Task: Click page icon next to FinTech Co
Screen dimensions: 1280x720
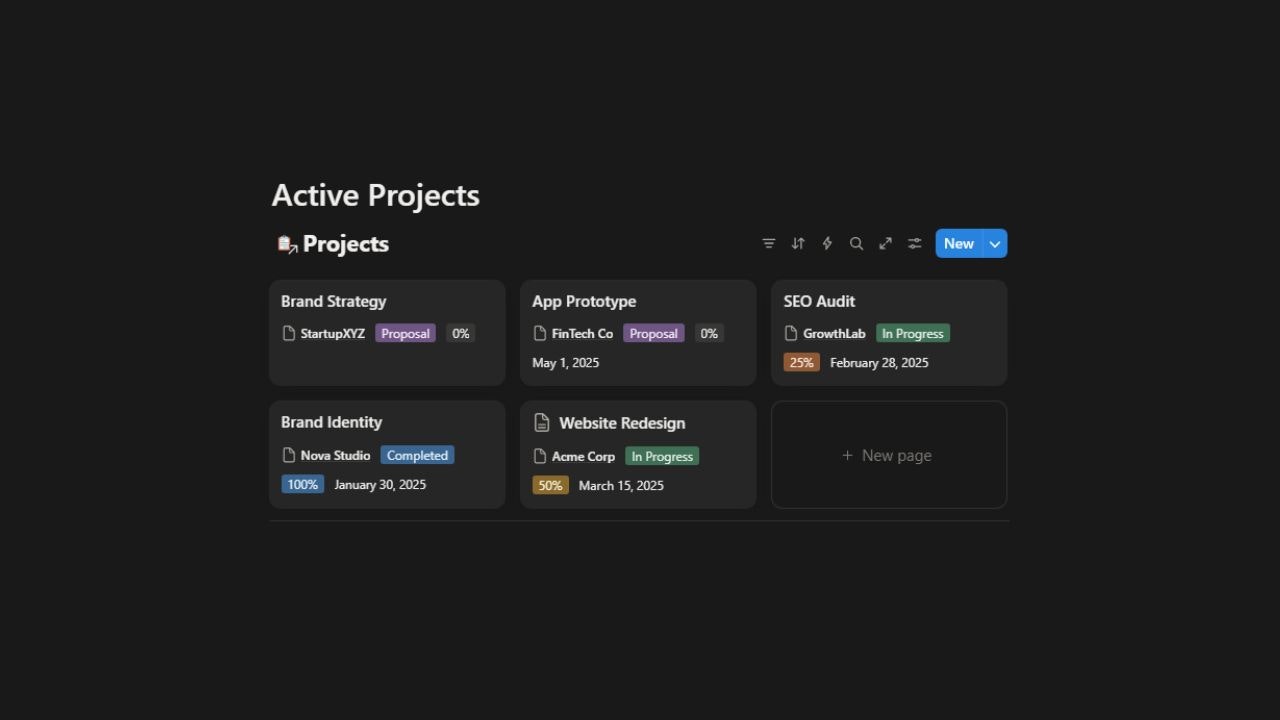Action: (x=540, y=334)
